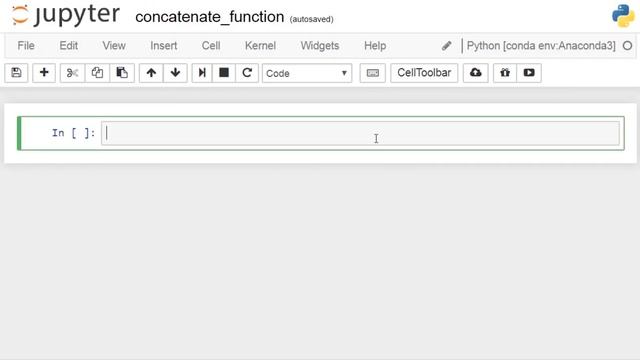The width and height of the screenshot is (640, 360).
Task: Click the autosaved status text
Action: 311,19
